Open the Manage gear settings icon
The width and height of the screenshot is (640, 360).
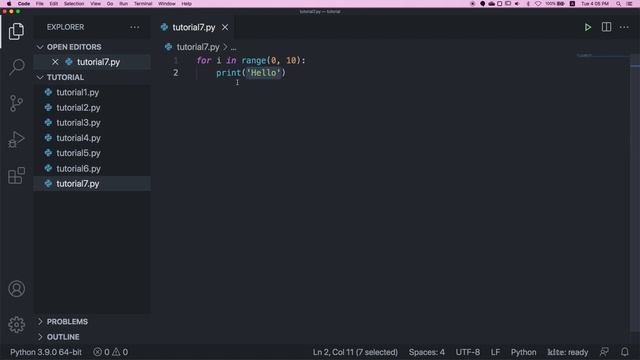point(16,324)
